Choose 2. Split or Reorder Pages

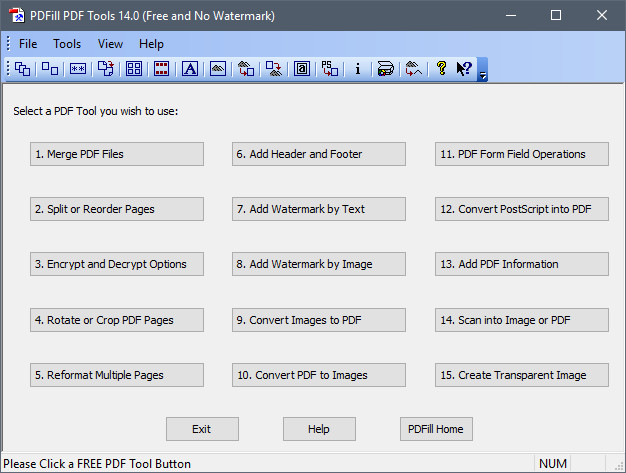pos(117,209)
